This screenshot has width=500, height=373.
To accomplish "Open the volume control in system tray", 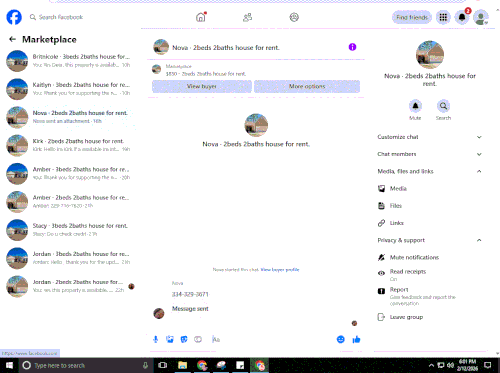I will tap(451, 365).
